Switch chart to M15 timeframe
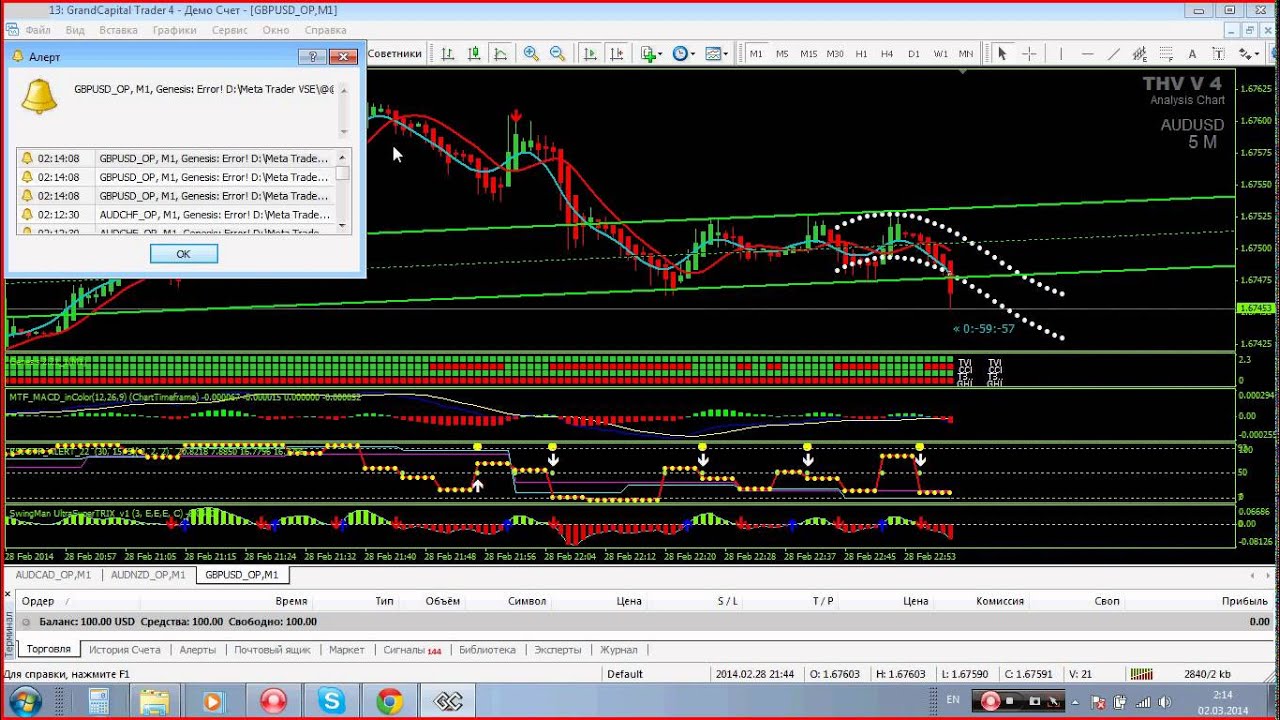 click(808, 54)
